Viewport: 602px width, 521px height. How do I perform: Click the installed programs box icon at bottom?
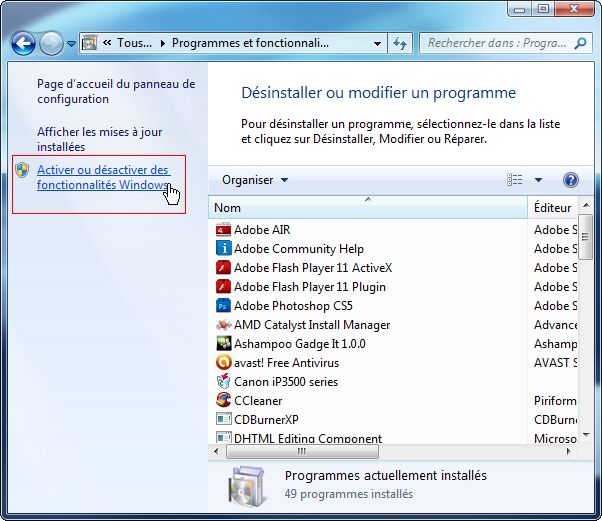247,486
